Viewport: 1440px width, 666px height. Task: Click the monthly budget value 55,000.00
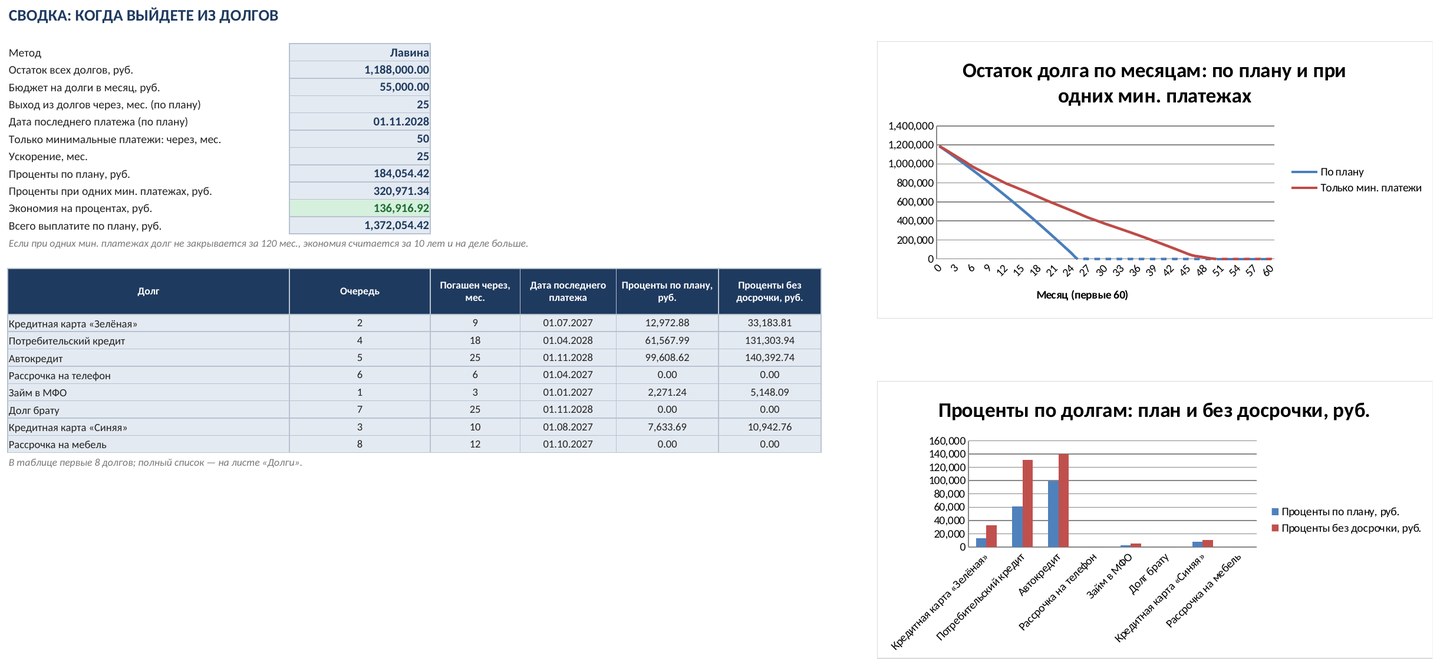360,87
